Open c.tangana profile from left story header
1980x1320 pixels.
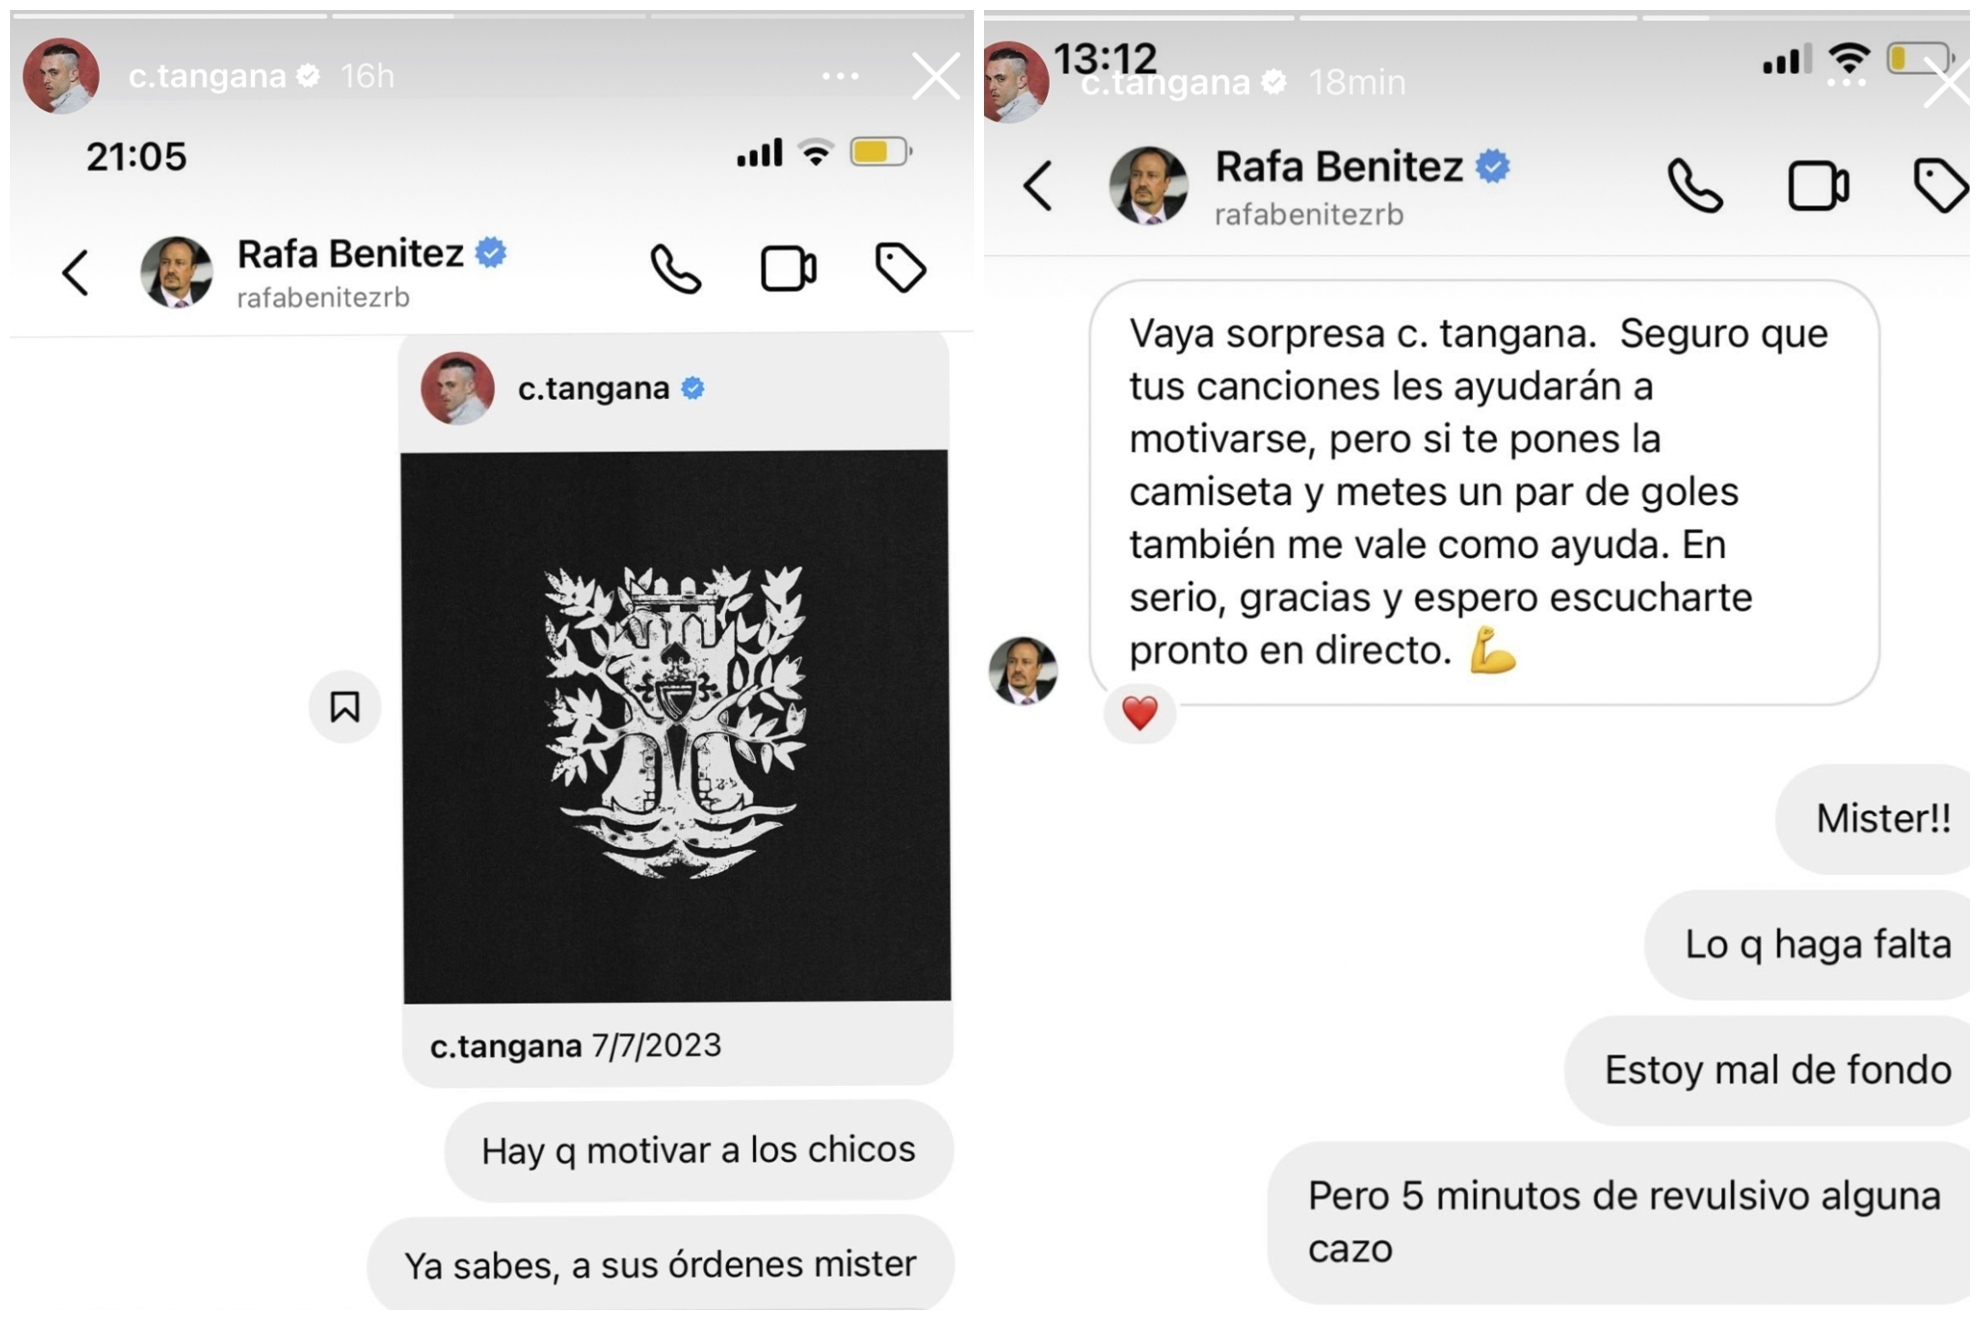click(x=207, y=76)
